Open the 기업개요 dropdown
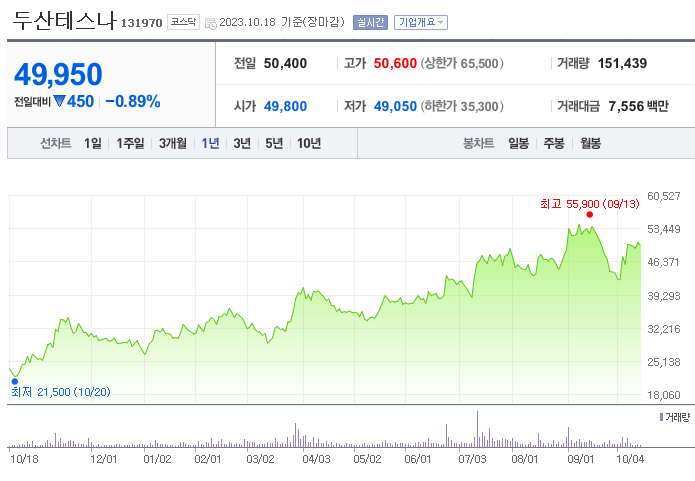This screenshot has height=481, width=695. pyautogui.click(x=421, y=22)
